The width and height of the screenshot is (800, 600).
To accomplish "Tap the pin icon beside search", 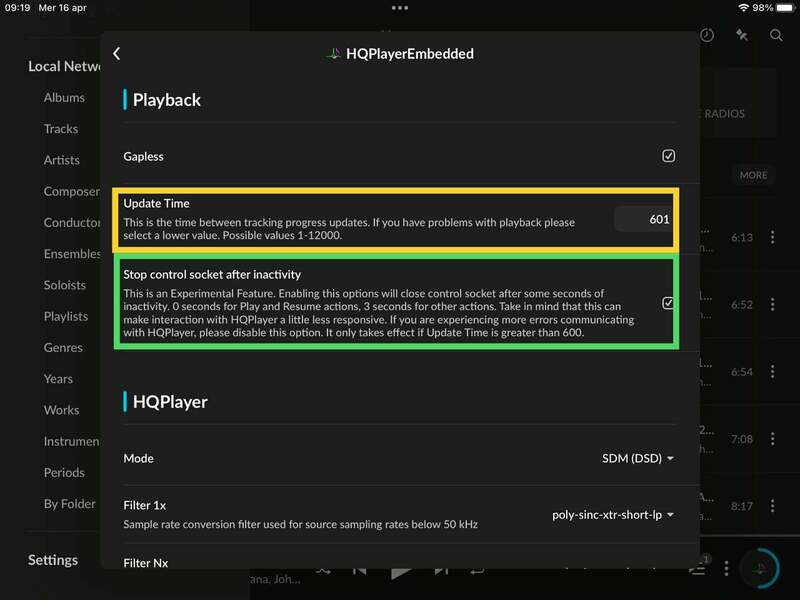I will point(741,35).
